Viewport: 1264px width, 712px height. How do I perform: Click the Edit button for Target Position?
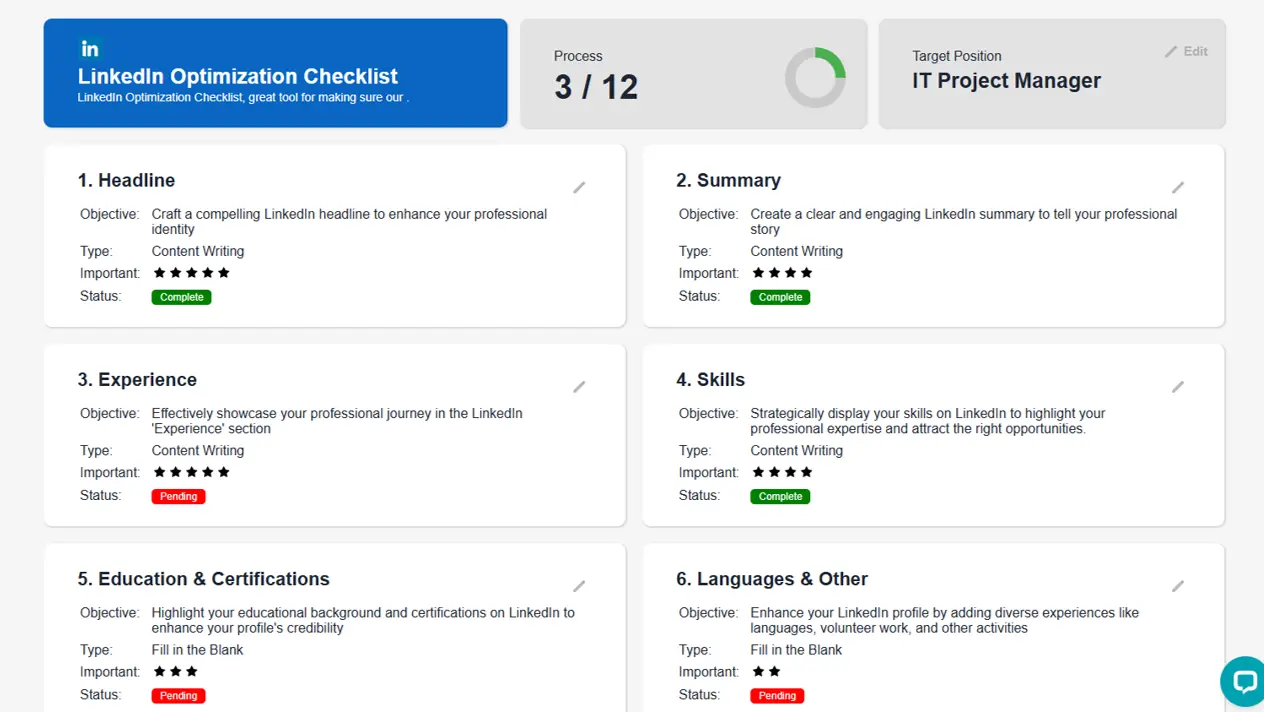coord(1186,51)
